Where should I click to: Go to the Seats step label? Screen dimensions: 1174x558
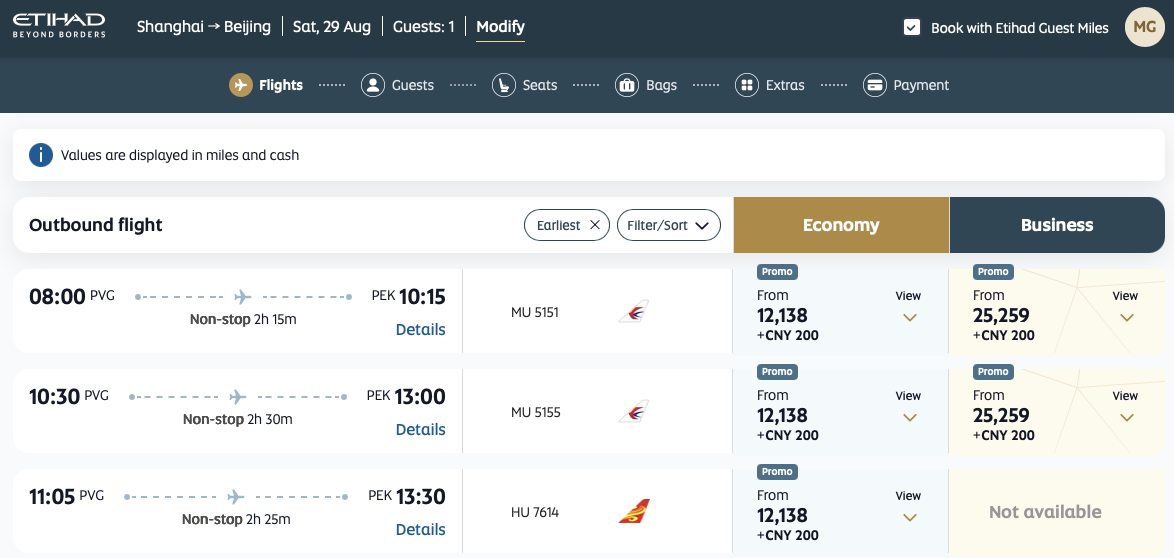540,85
